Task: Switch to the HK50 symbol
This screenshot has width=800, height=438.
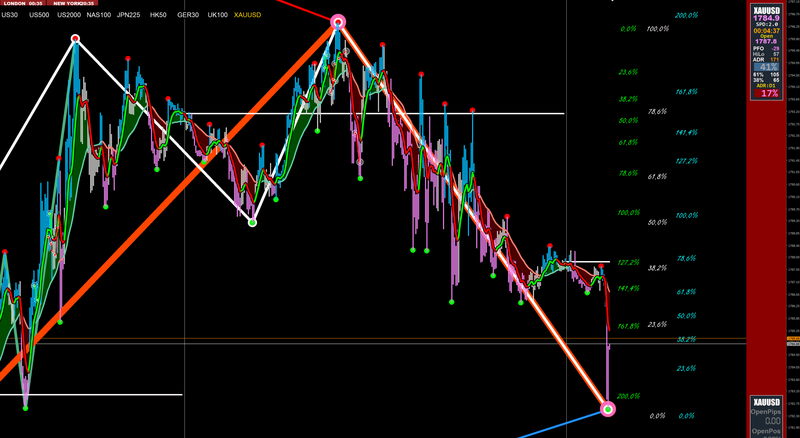Action: [158, 15]
